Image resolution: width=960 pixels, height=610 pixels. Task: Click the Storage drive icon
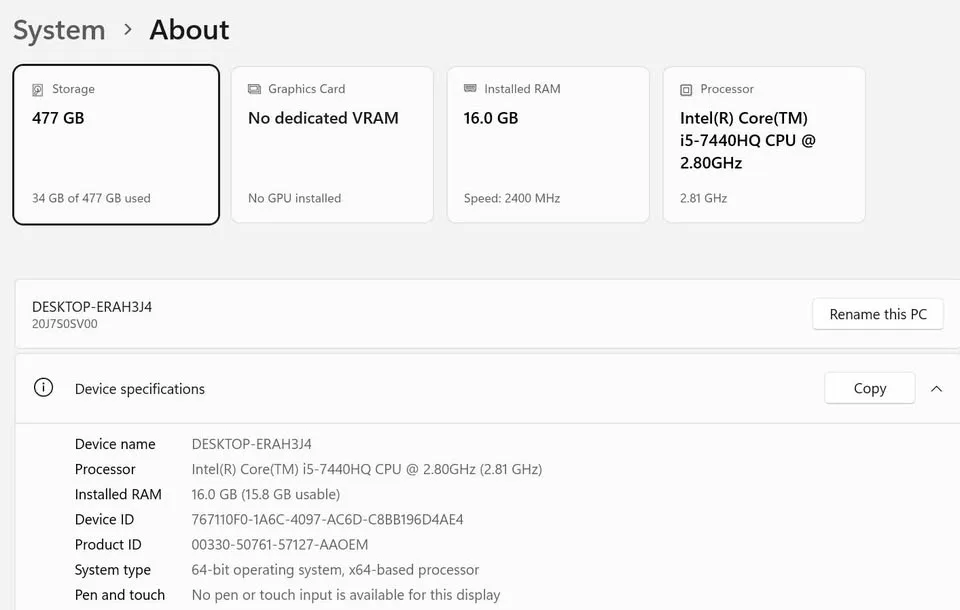pos(38,89)
